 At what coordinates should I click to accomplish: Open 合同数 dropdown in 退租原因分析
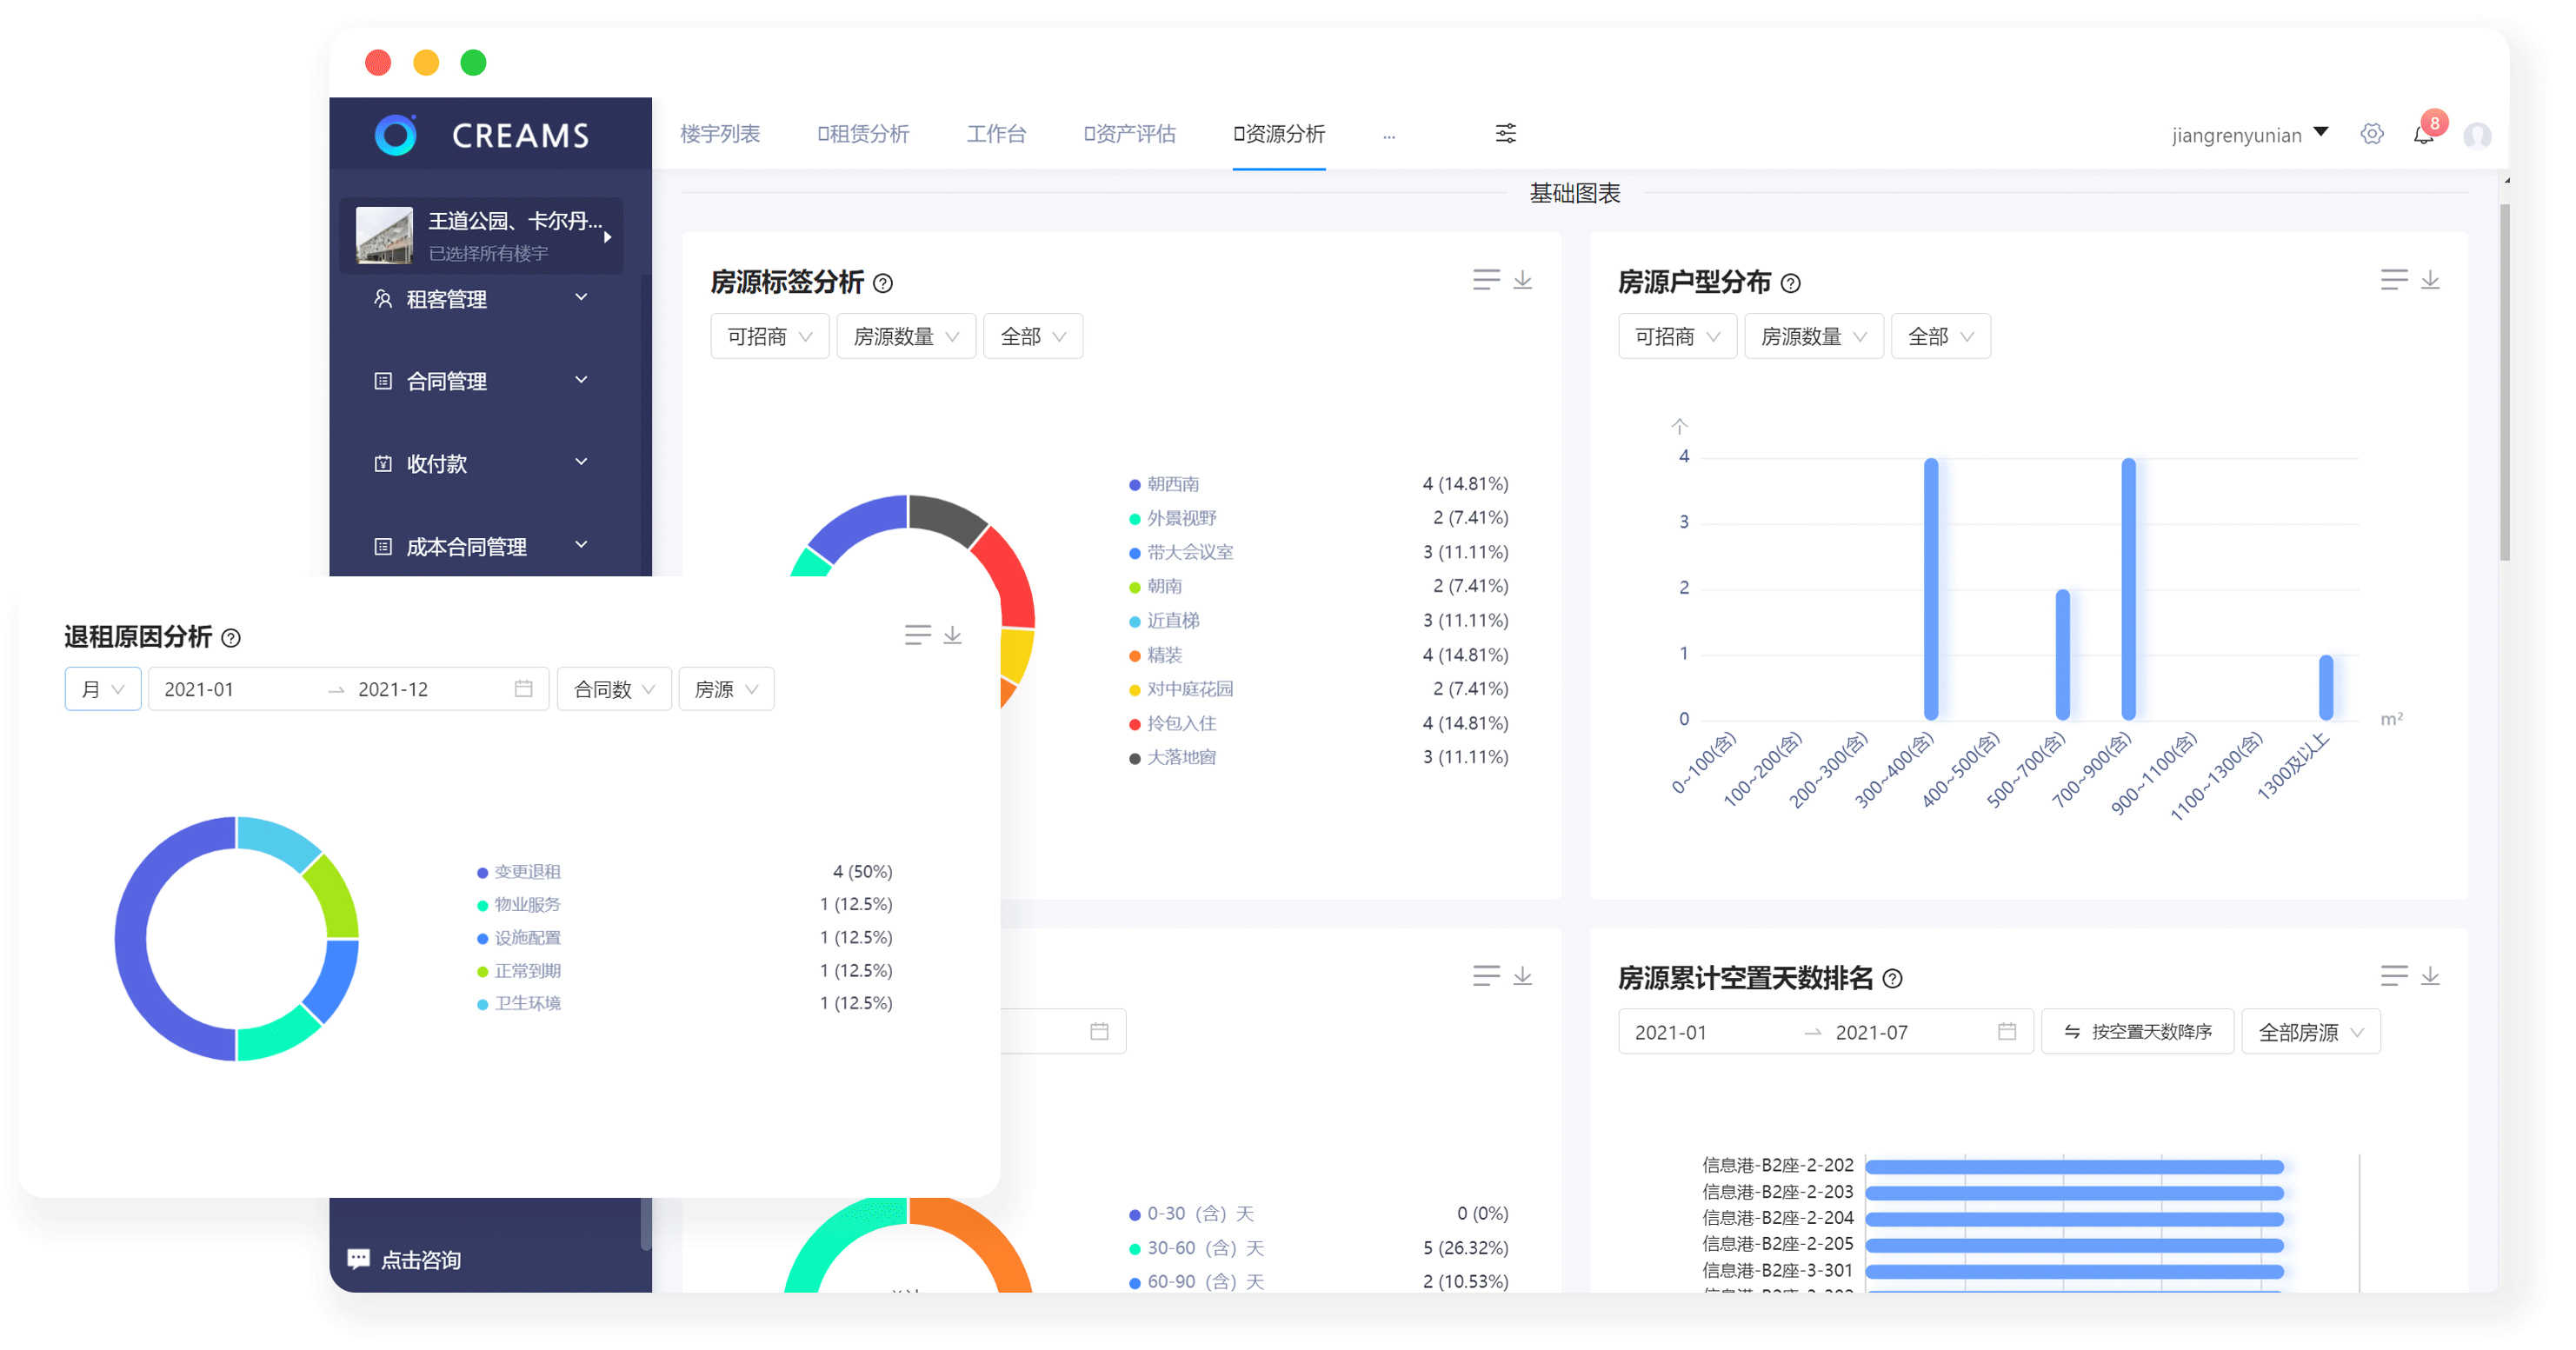coord(614,689)
